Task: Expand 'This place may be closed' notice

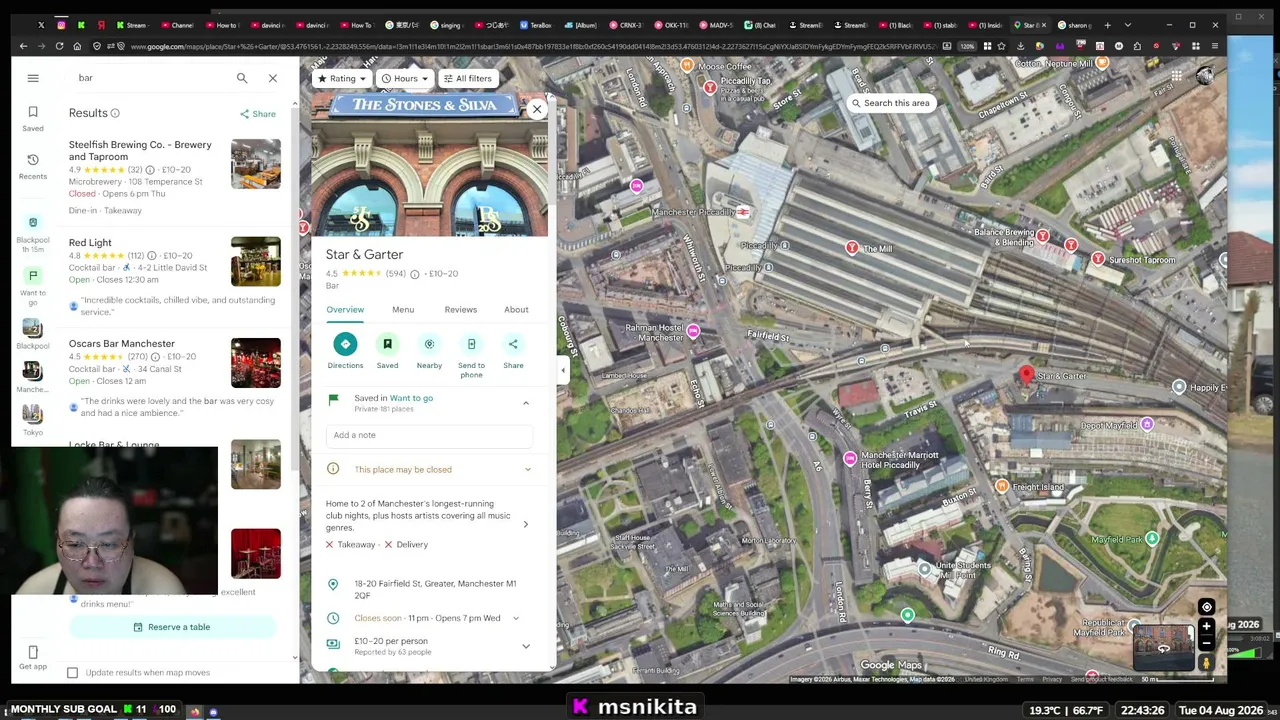Action: 528,469
